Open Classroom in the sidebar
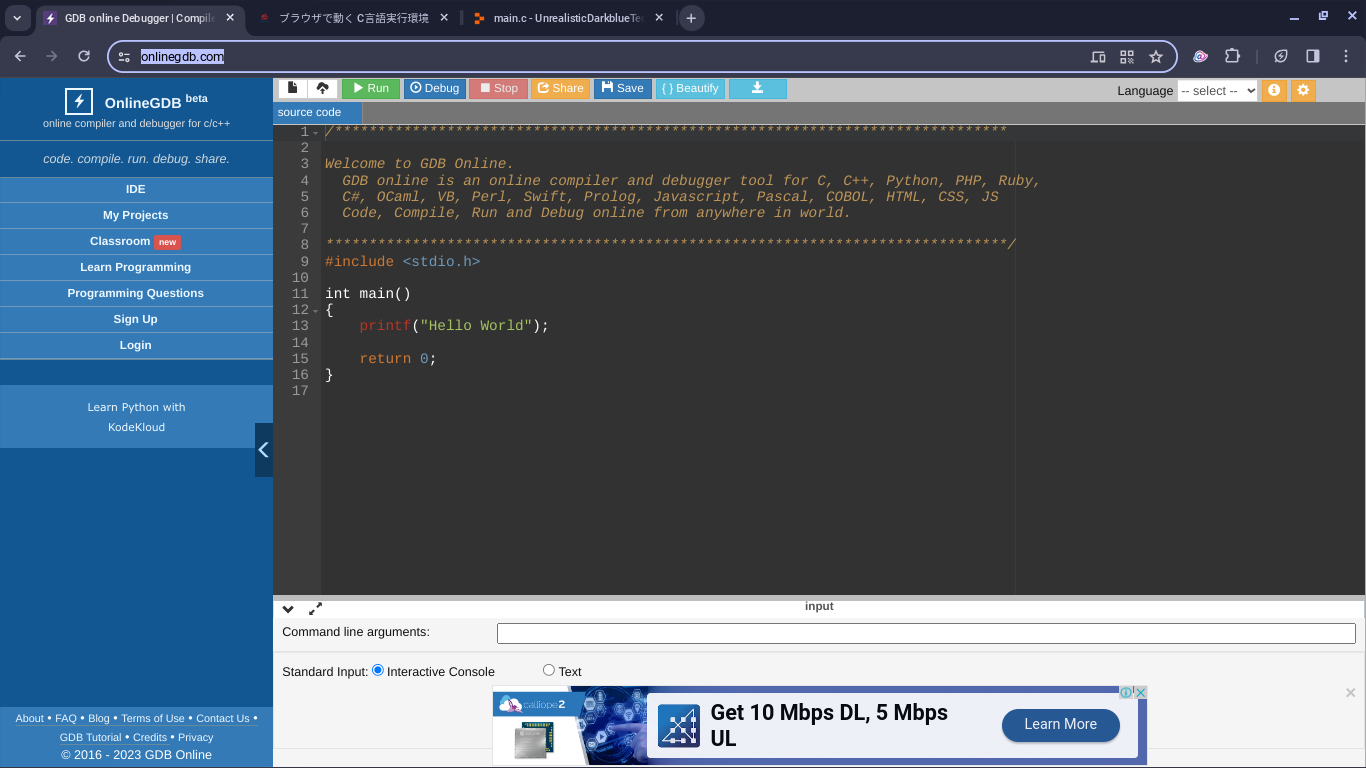 136,241
